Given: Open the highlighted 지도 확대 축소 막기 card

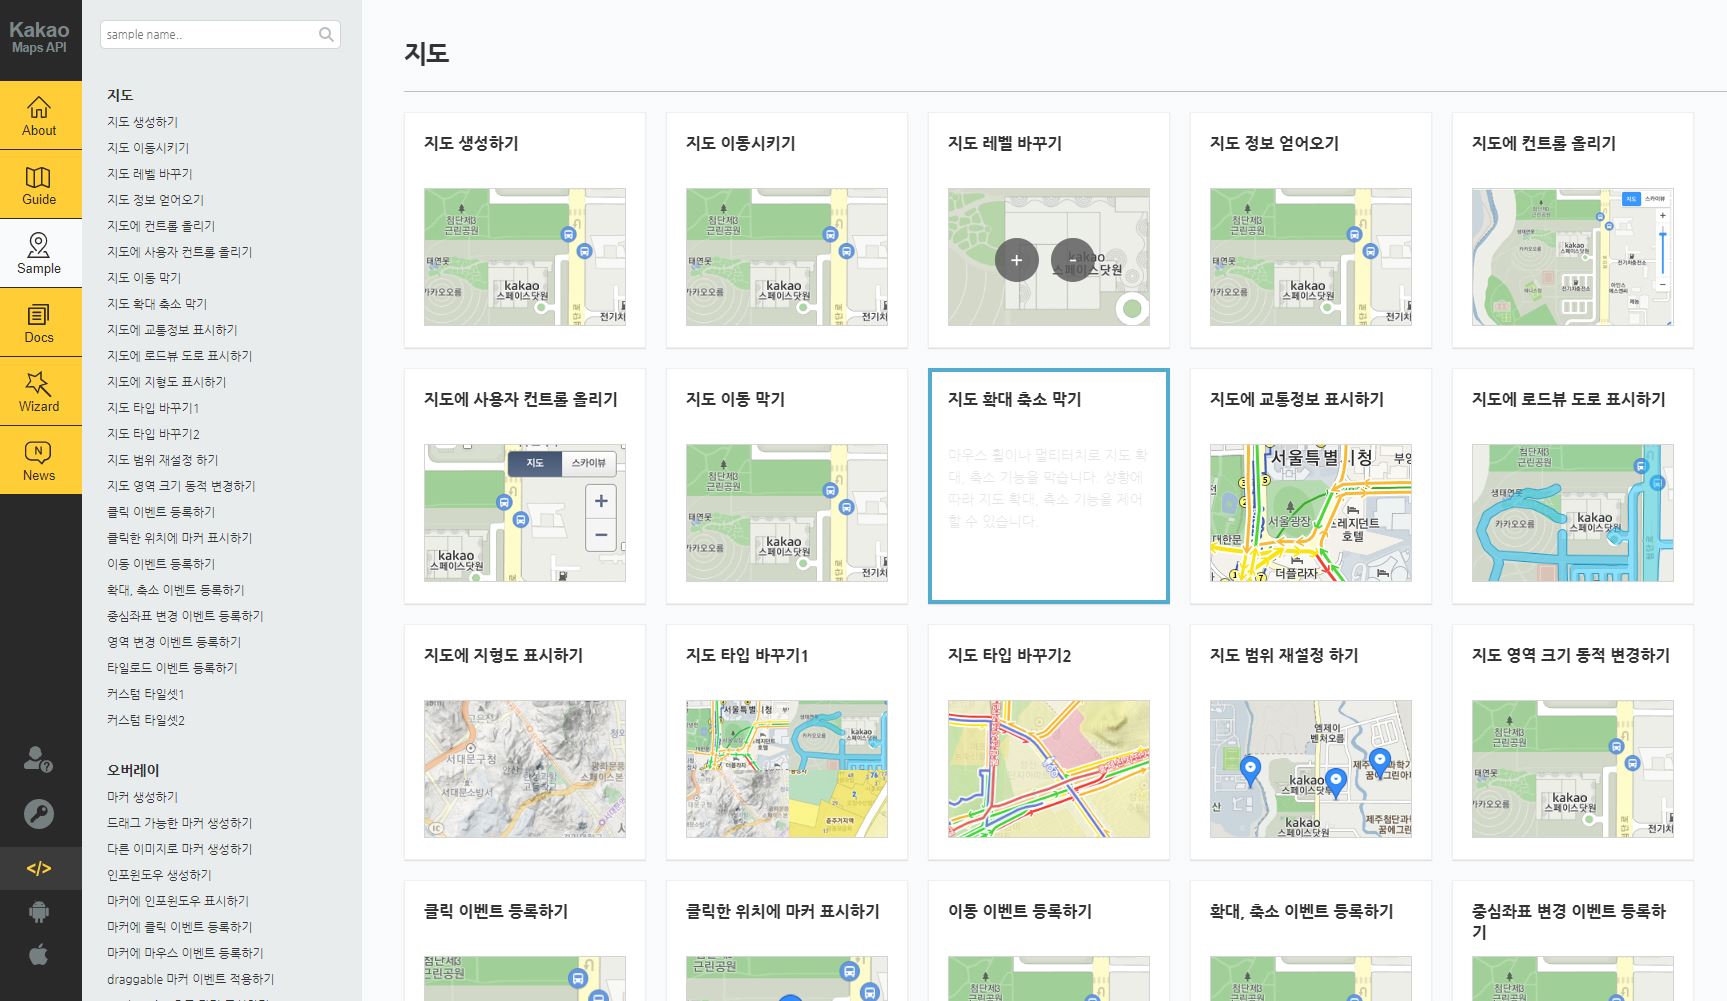Looking at the screenshot, I should 1049,486.
